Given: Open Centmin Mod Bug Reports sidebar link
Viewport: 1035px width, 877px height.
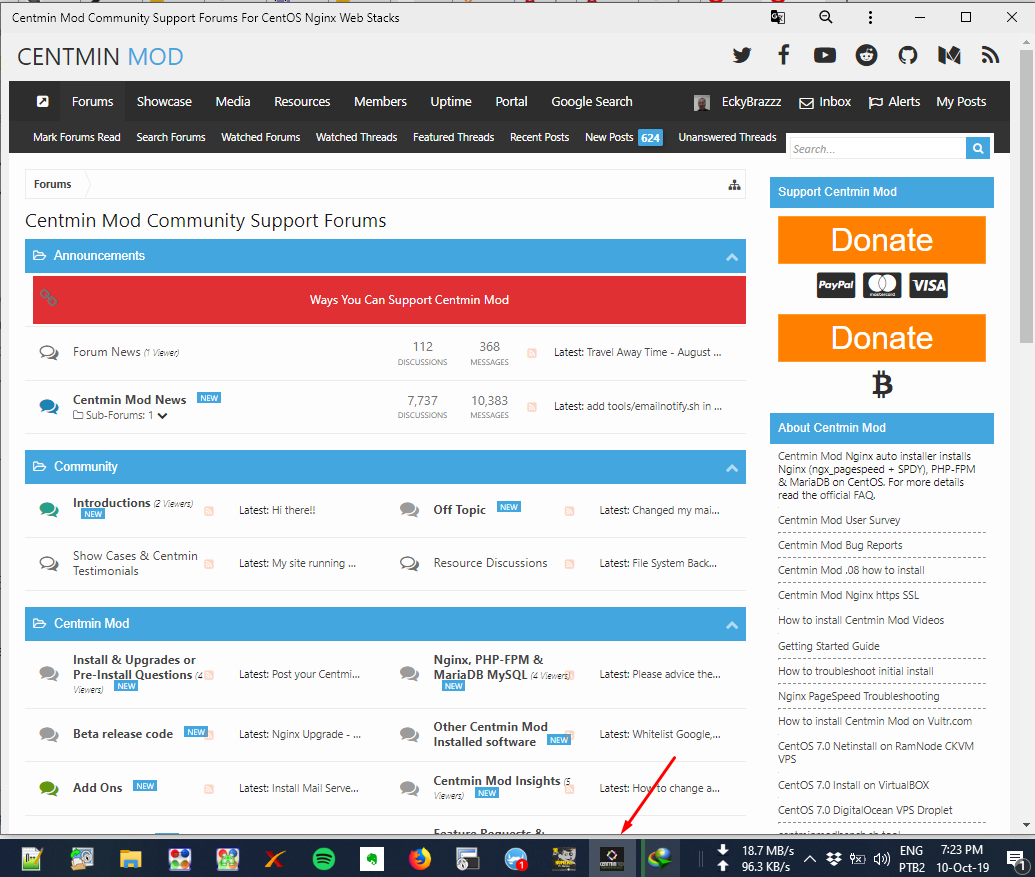Looking at the screenshot, I should click(840, 545).
